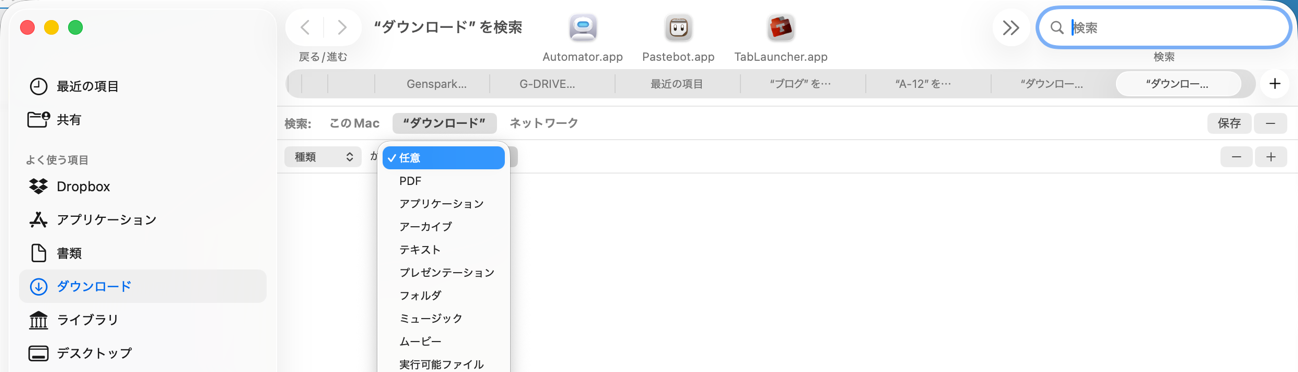Click the 共有 folder icon in the sidebar
Screen dimensions: 1298x372
(38, 119)
